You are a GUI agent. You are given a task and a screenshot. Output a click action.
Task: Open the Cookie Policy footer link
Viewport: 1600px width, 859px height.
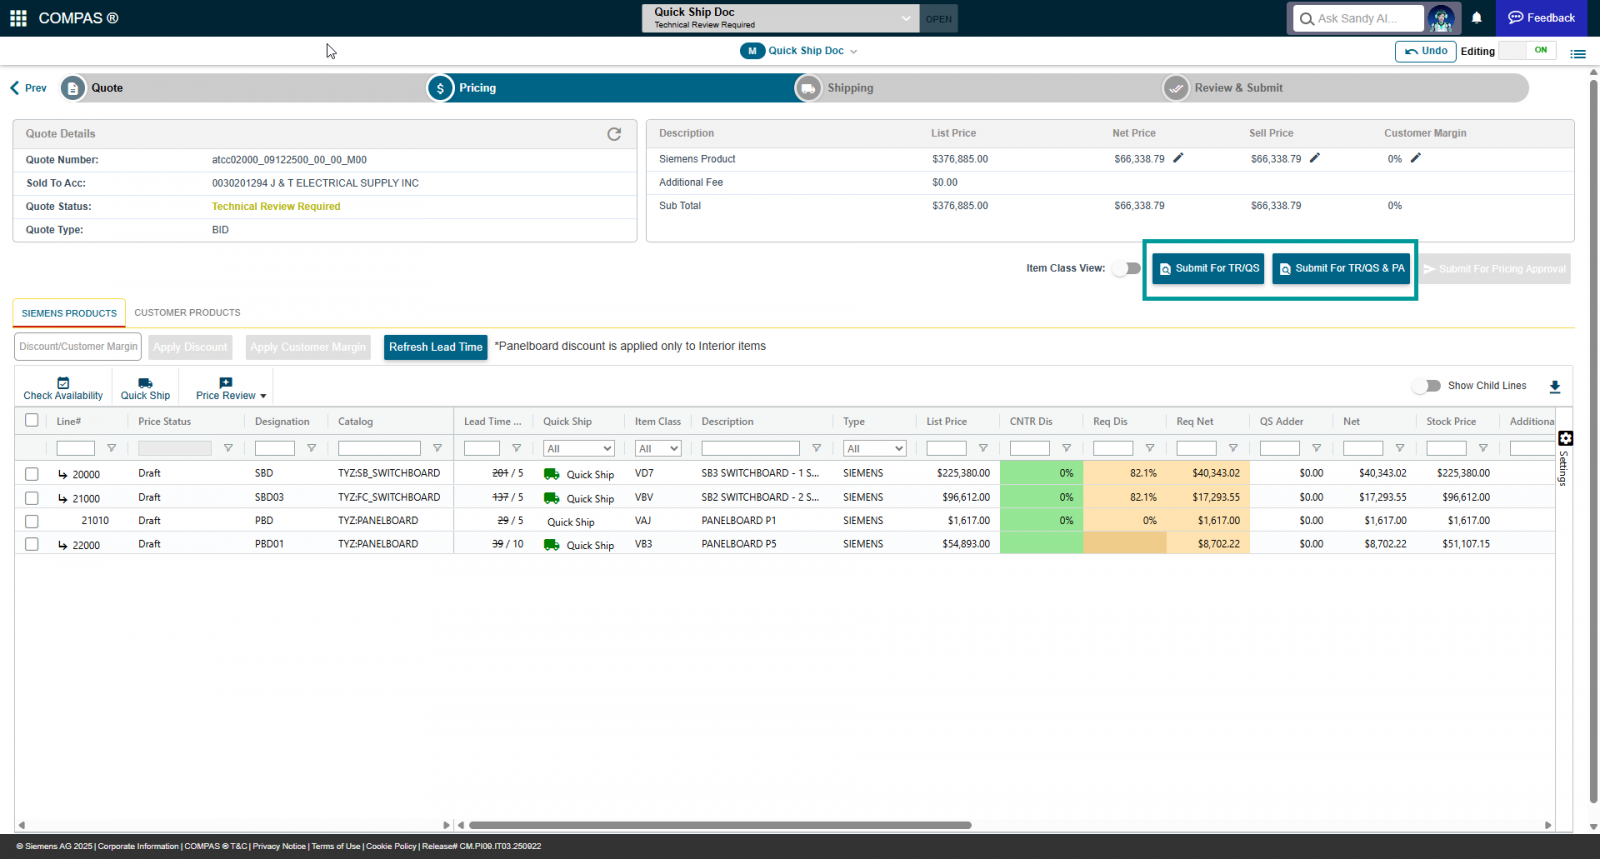[391, 846]
